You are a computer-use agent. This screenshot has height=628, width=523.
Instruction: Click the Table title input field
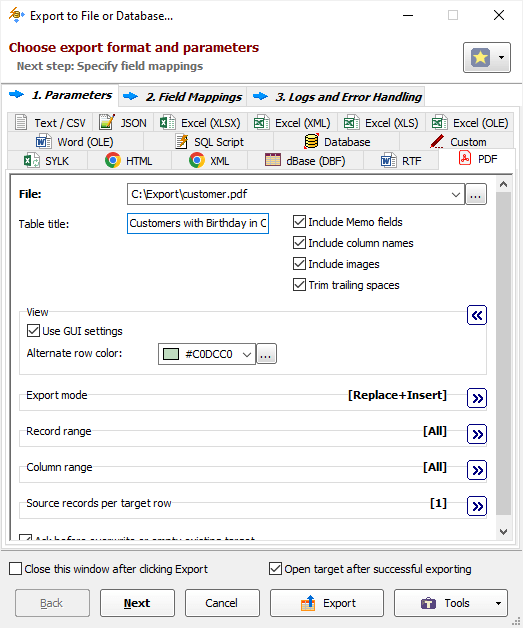click(x=198, y=223)
